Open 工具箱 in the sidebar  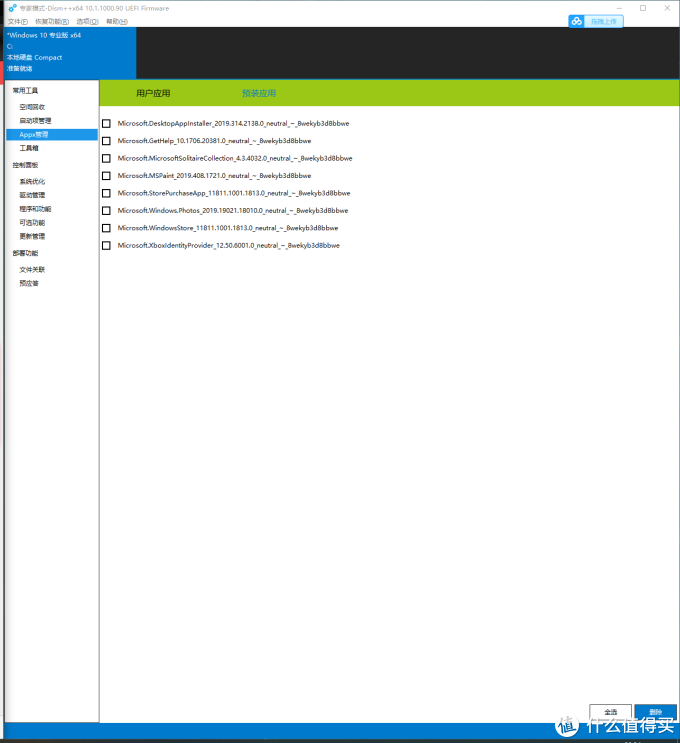[x=29, y=148]
